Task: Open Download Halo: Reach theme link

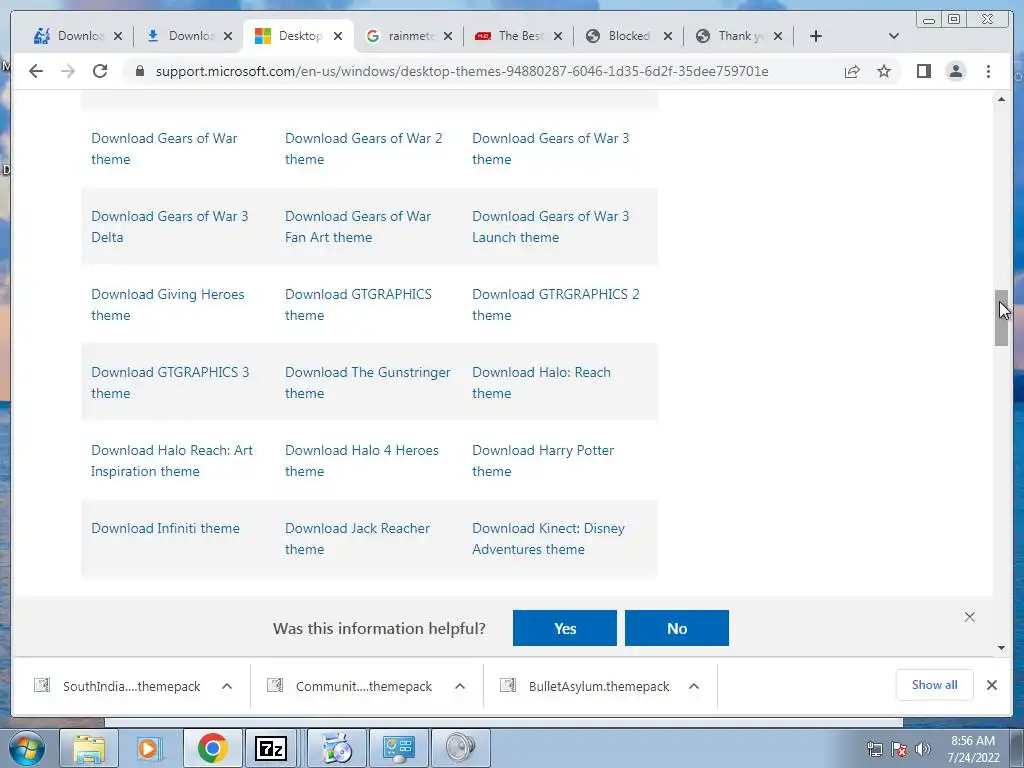Action: click(541, 383)
